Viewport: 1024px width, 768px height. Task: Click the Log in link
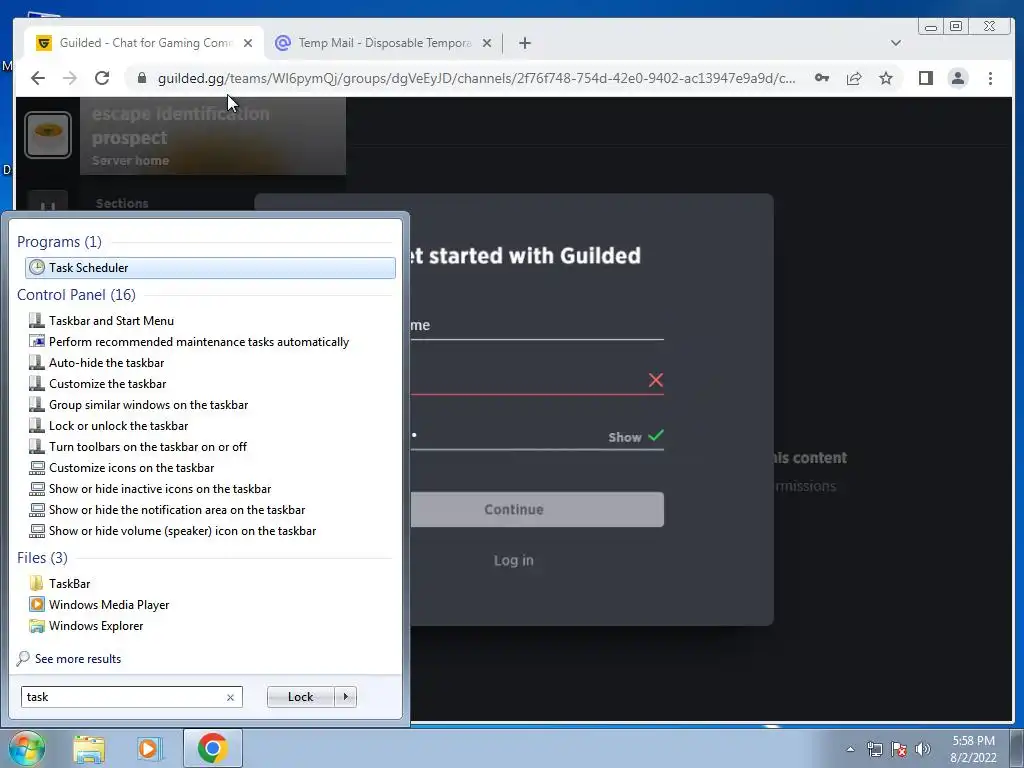513,560
